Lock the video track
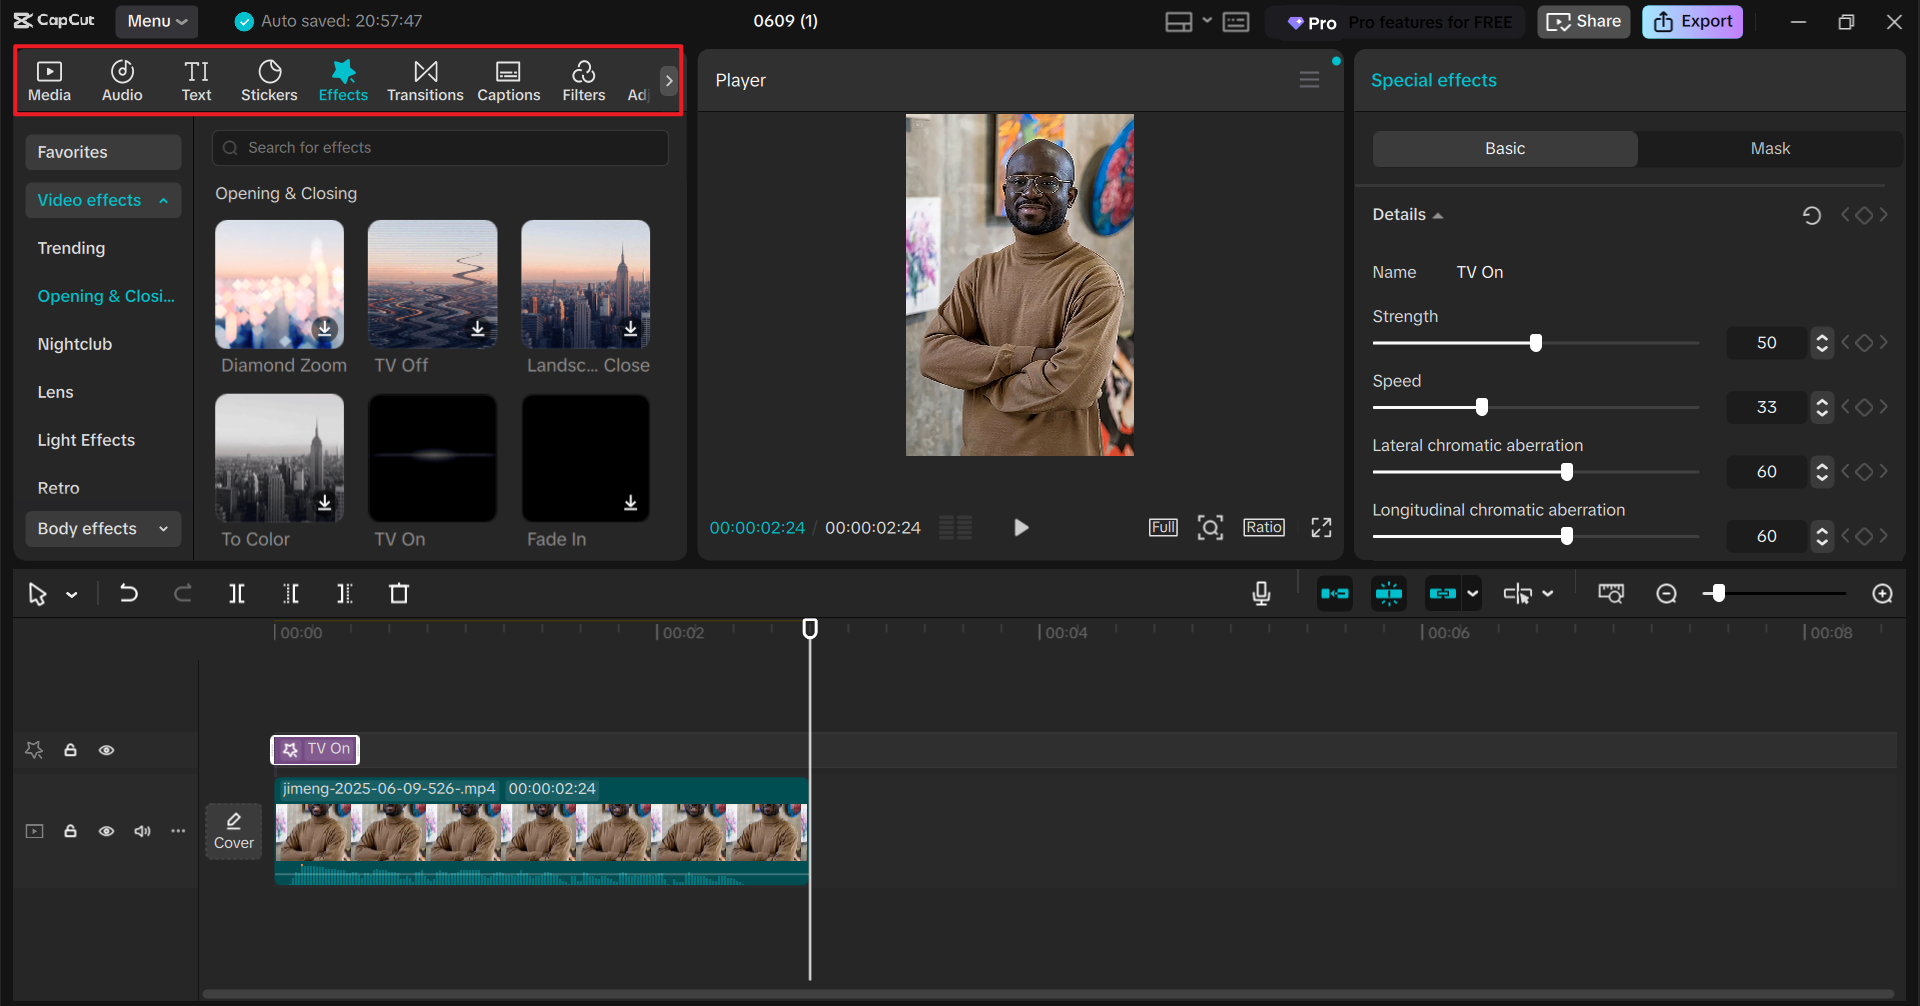 (70, 831)
